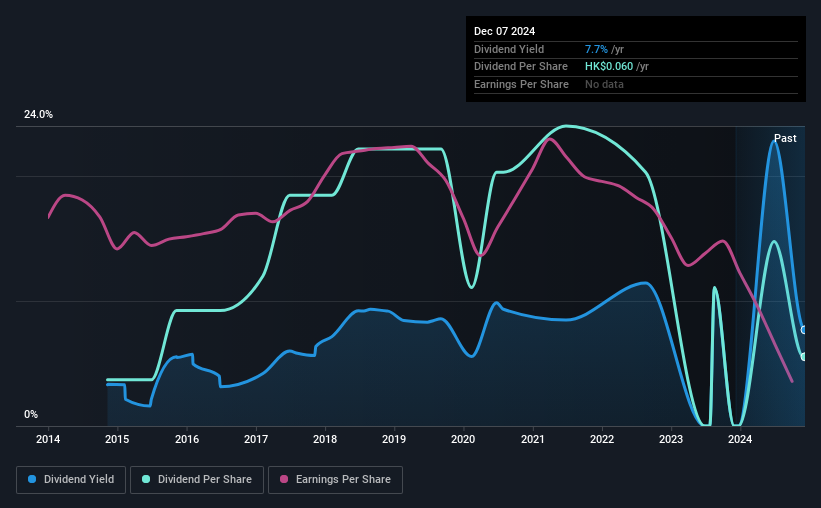Viewport: 821px width, 508px height.
Task: Click the teal Dividend Per Share legend dot
Action: [x=146, y=479]
